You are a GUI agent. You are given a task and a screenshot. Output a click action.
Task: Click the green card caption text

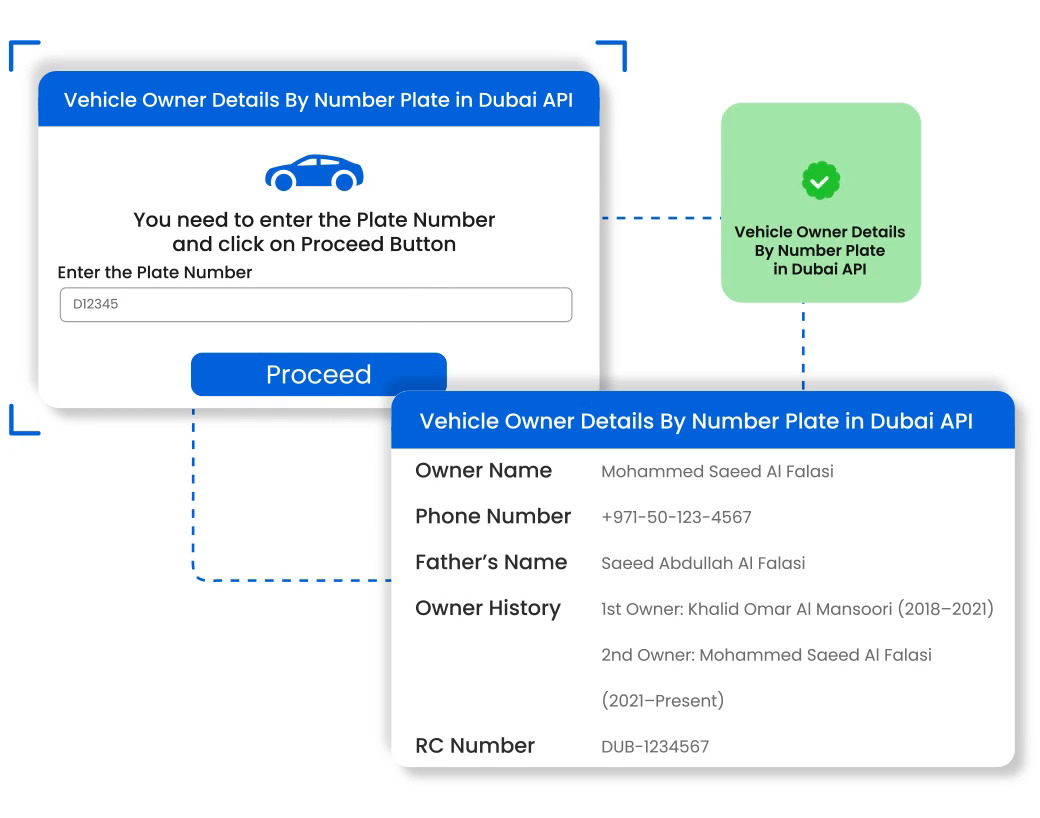pos(820,250)
